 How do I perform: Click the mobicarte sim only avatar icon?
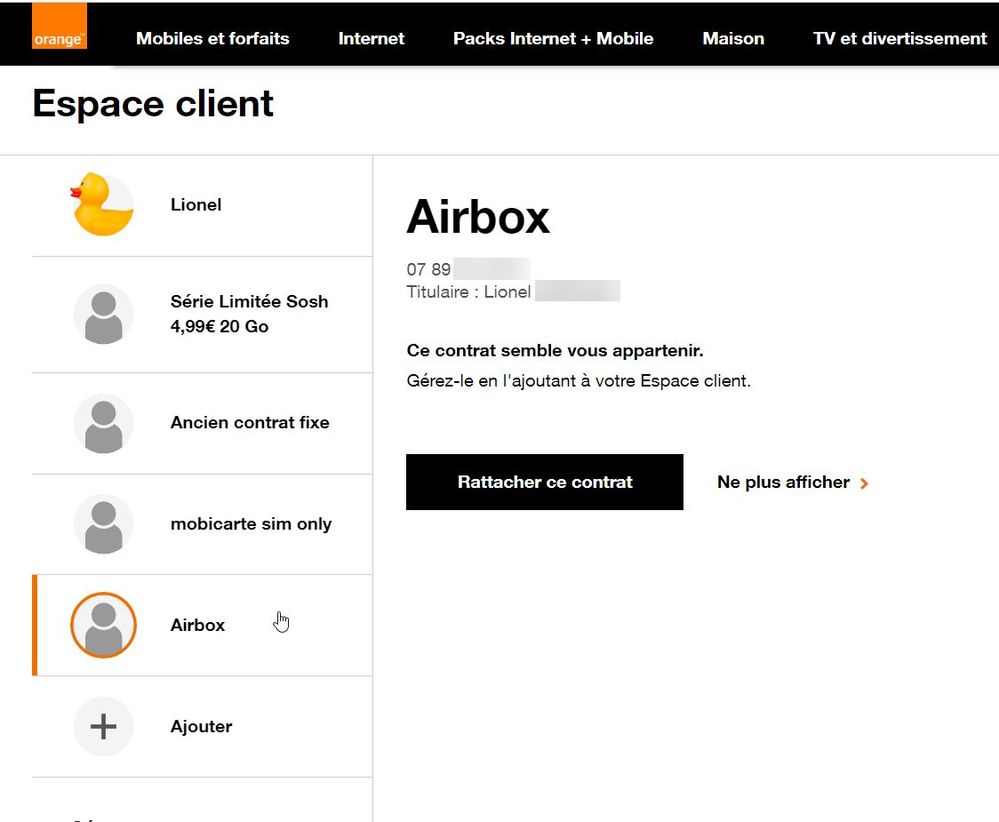click(x=103, y=524)
